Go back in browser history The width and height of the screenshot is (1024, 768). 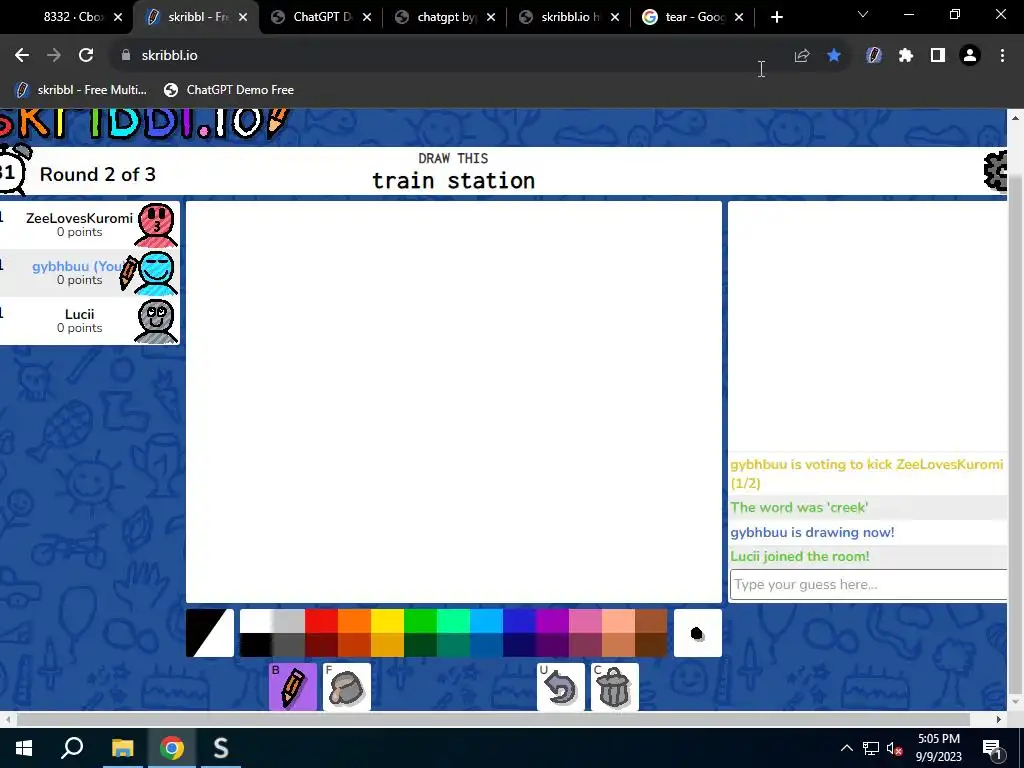point(22,56)
